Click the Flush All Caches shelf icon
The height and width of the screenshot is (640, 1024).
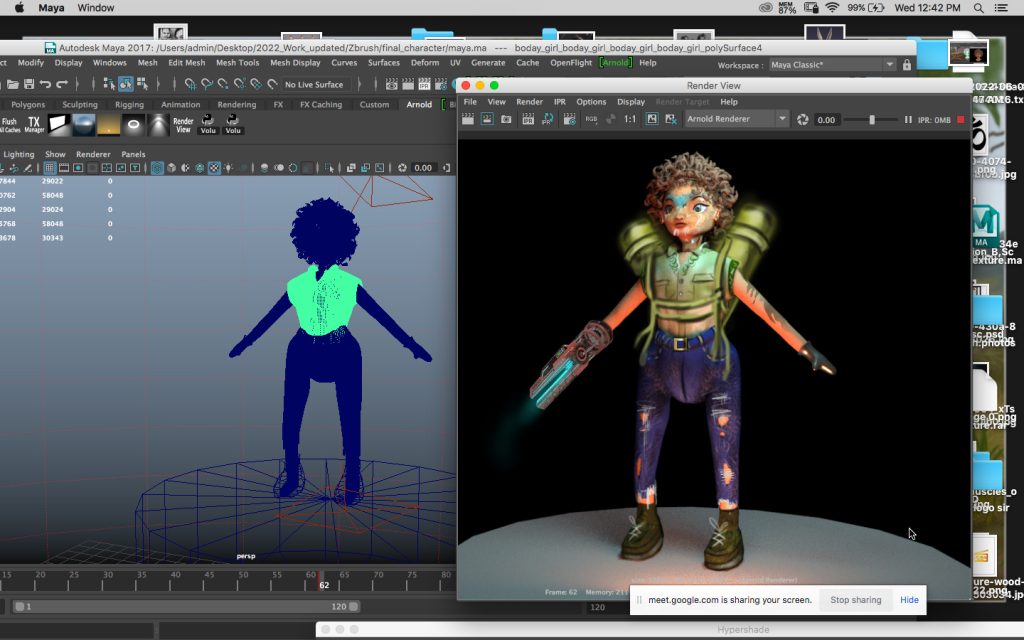tap(9, 125)
